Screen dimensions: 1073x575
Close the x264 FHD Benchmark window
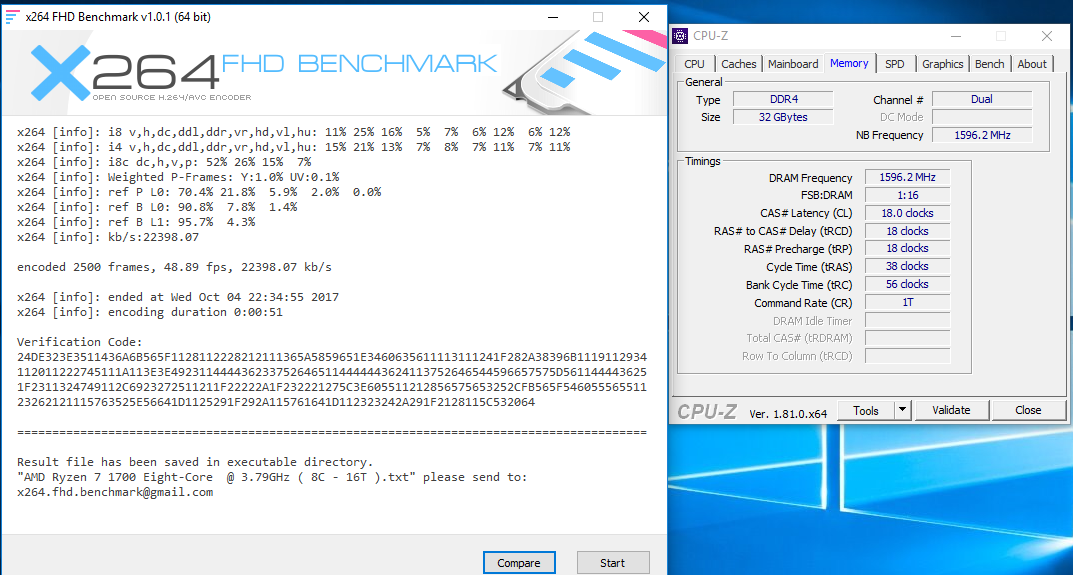tap(644, 18)
